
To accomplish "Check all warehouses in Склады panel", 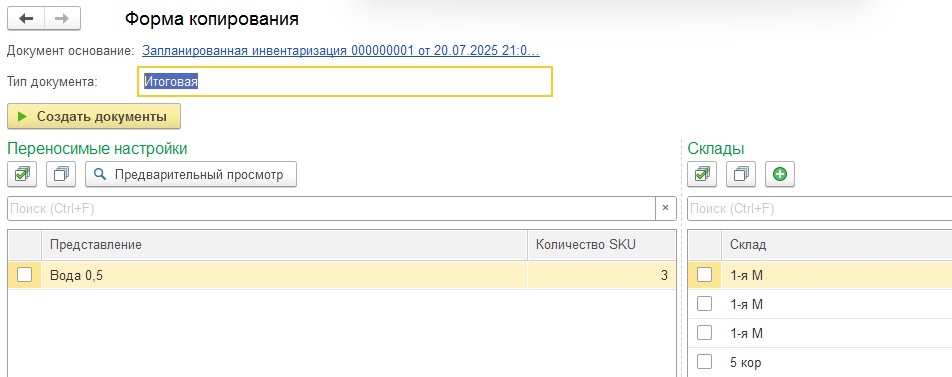I will [702, 175].
